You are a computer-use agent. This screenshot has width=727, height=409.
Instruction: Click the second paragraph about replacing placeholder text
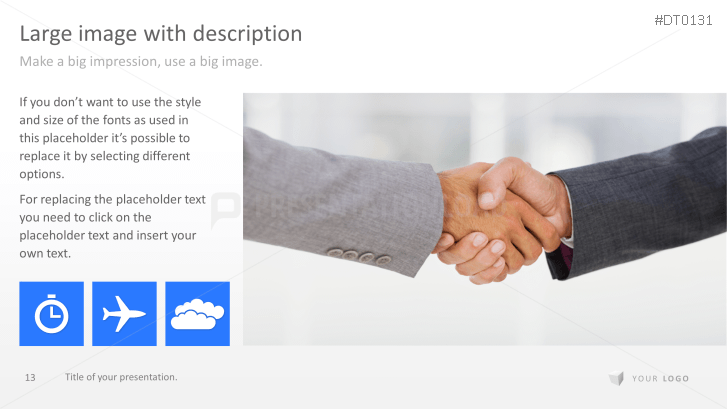pos(112,226)
